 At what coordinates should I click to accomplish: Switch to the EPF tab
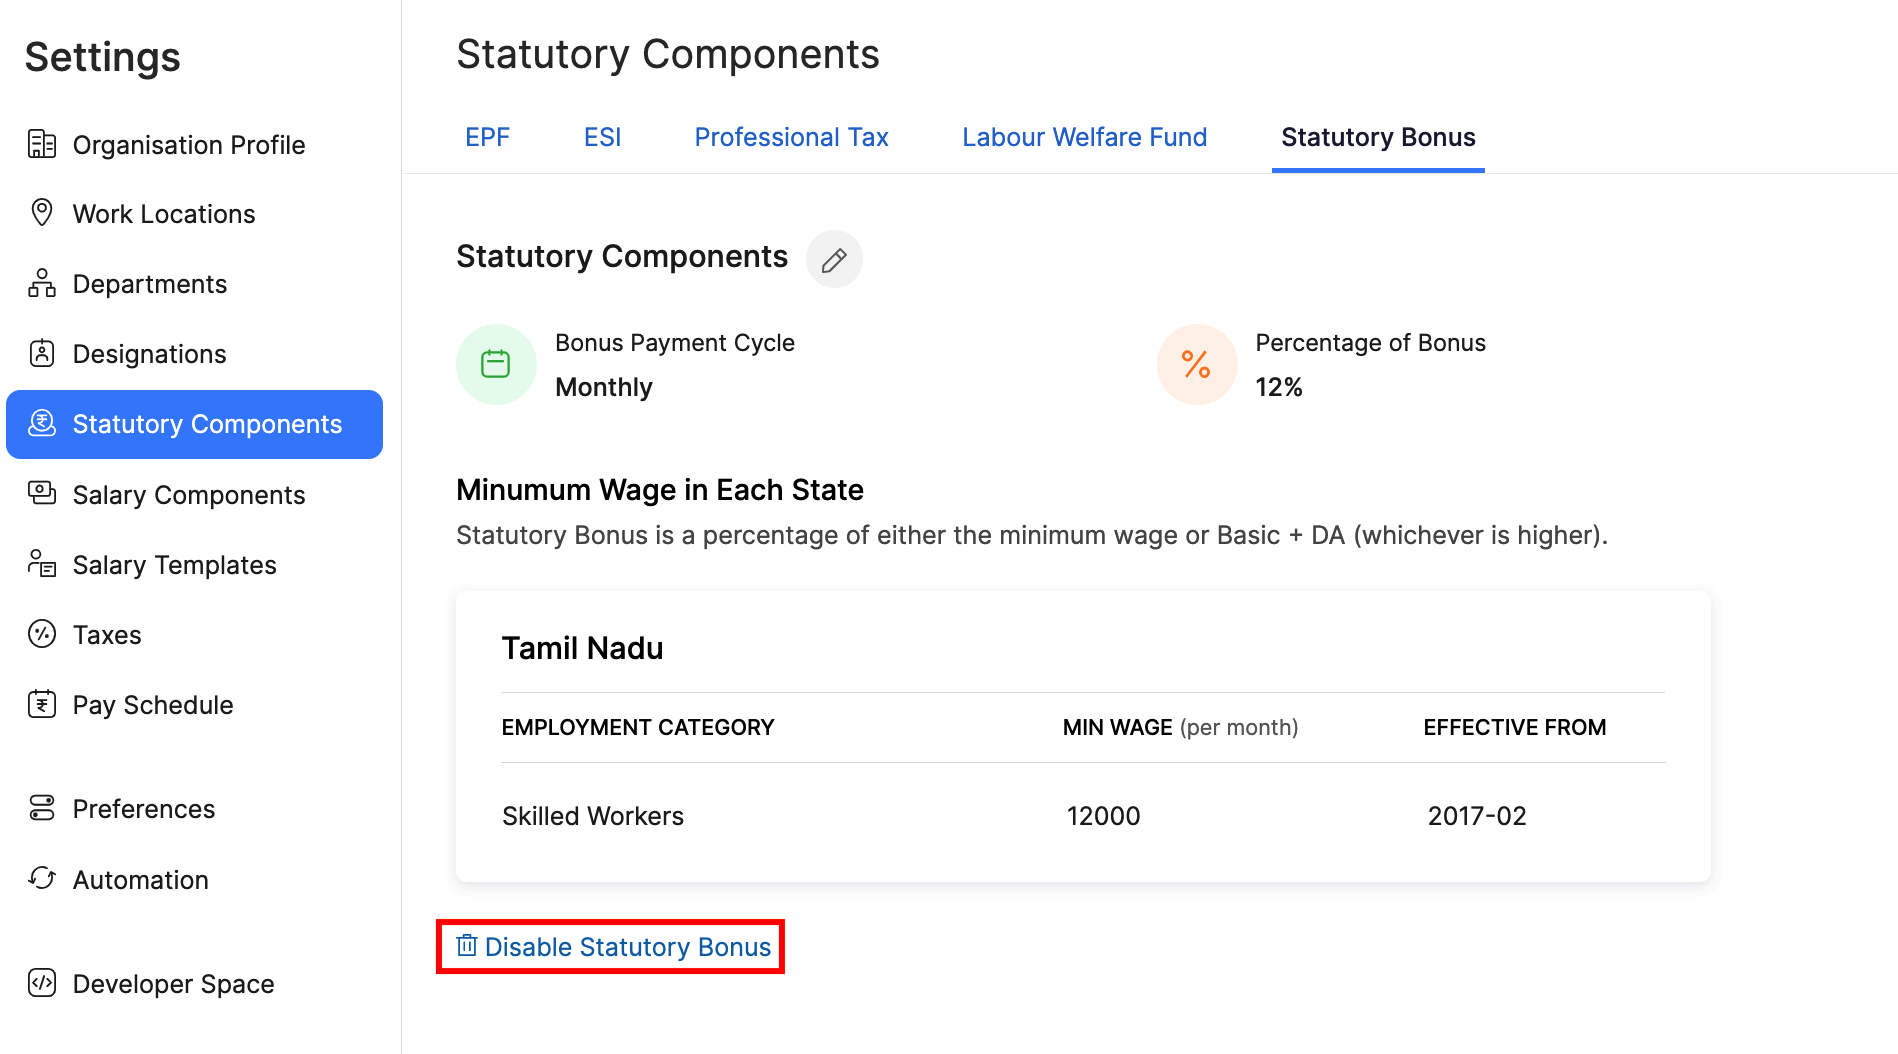click(x=487, y=137)
